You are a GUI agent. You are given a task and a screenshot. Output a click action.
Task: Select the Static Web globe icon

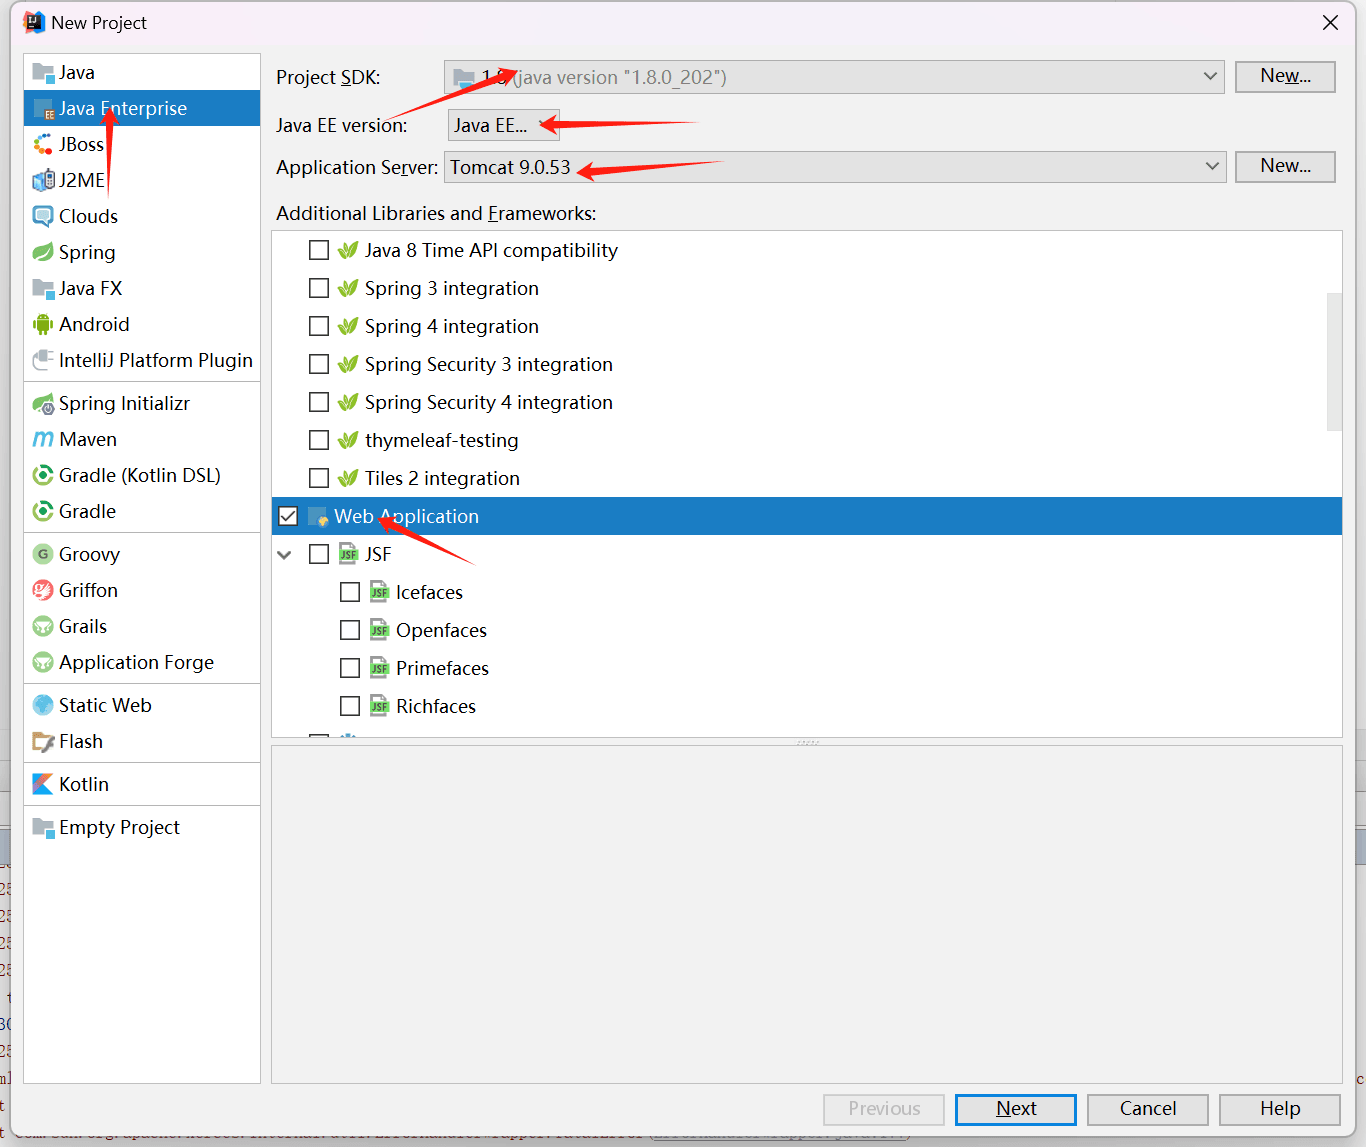43,705
